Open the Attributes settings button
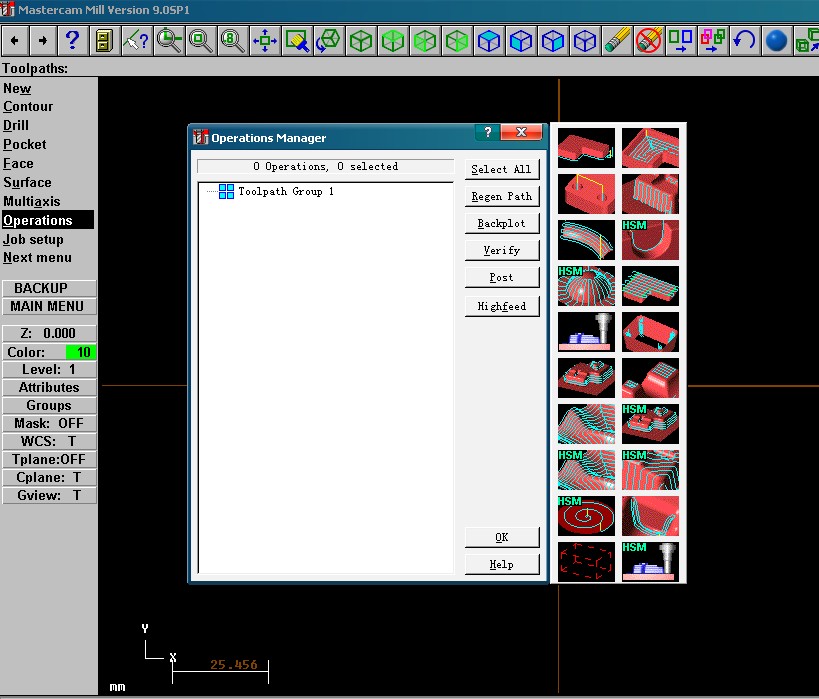 (x=49, y=387)
